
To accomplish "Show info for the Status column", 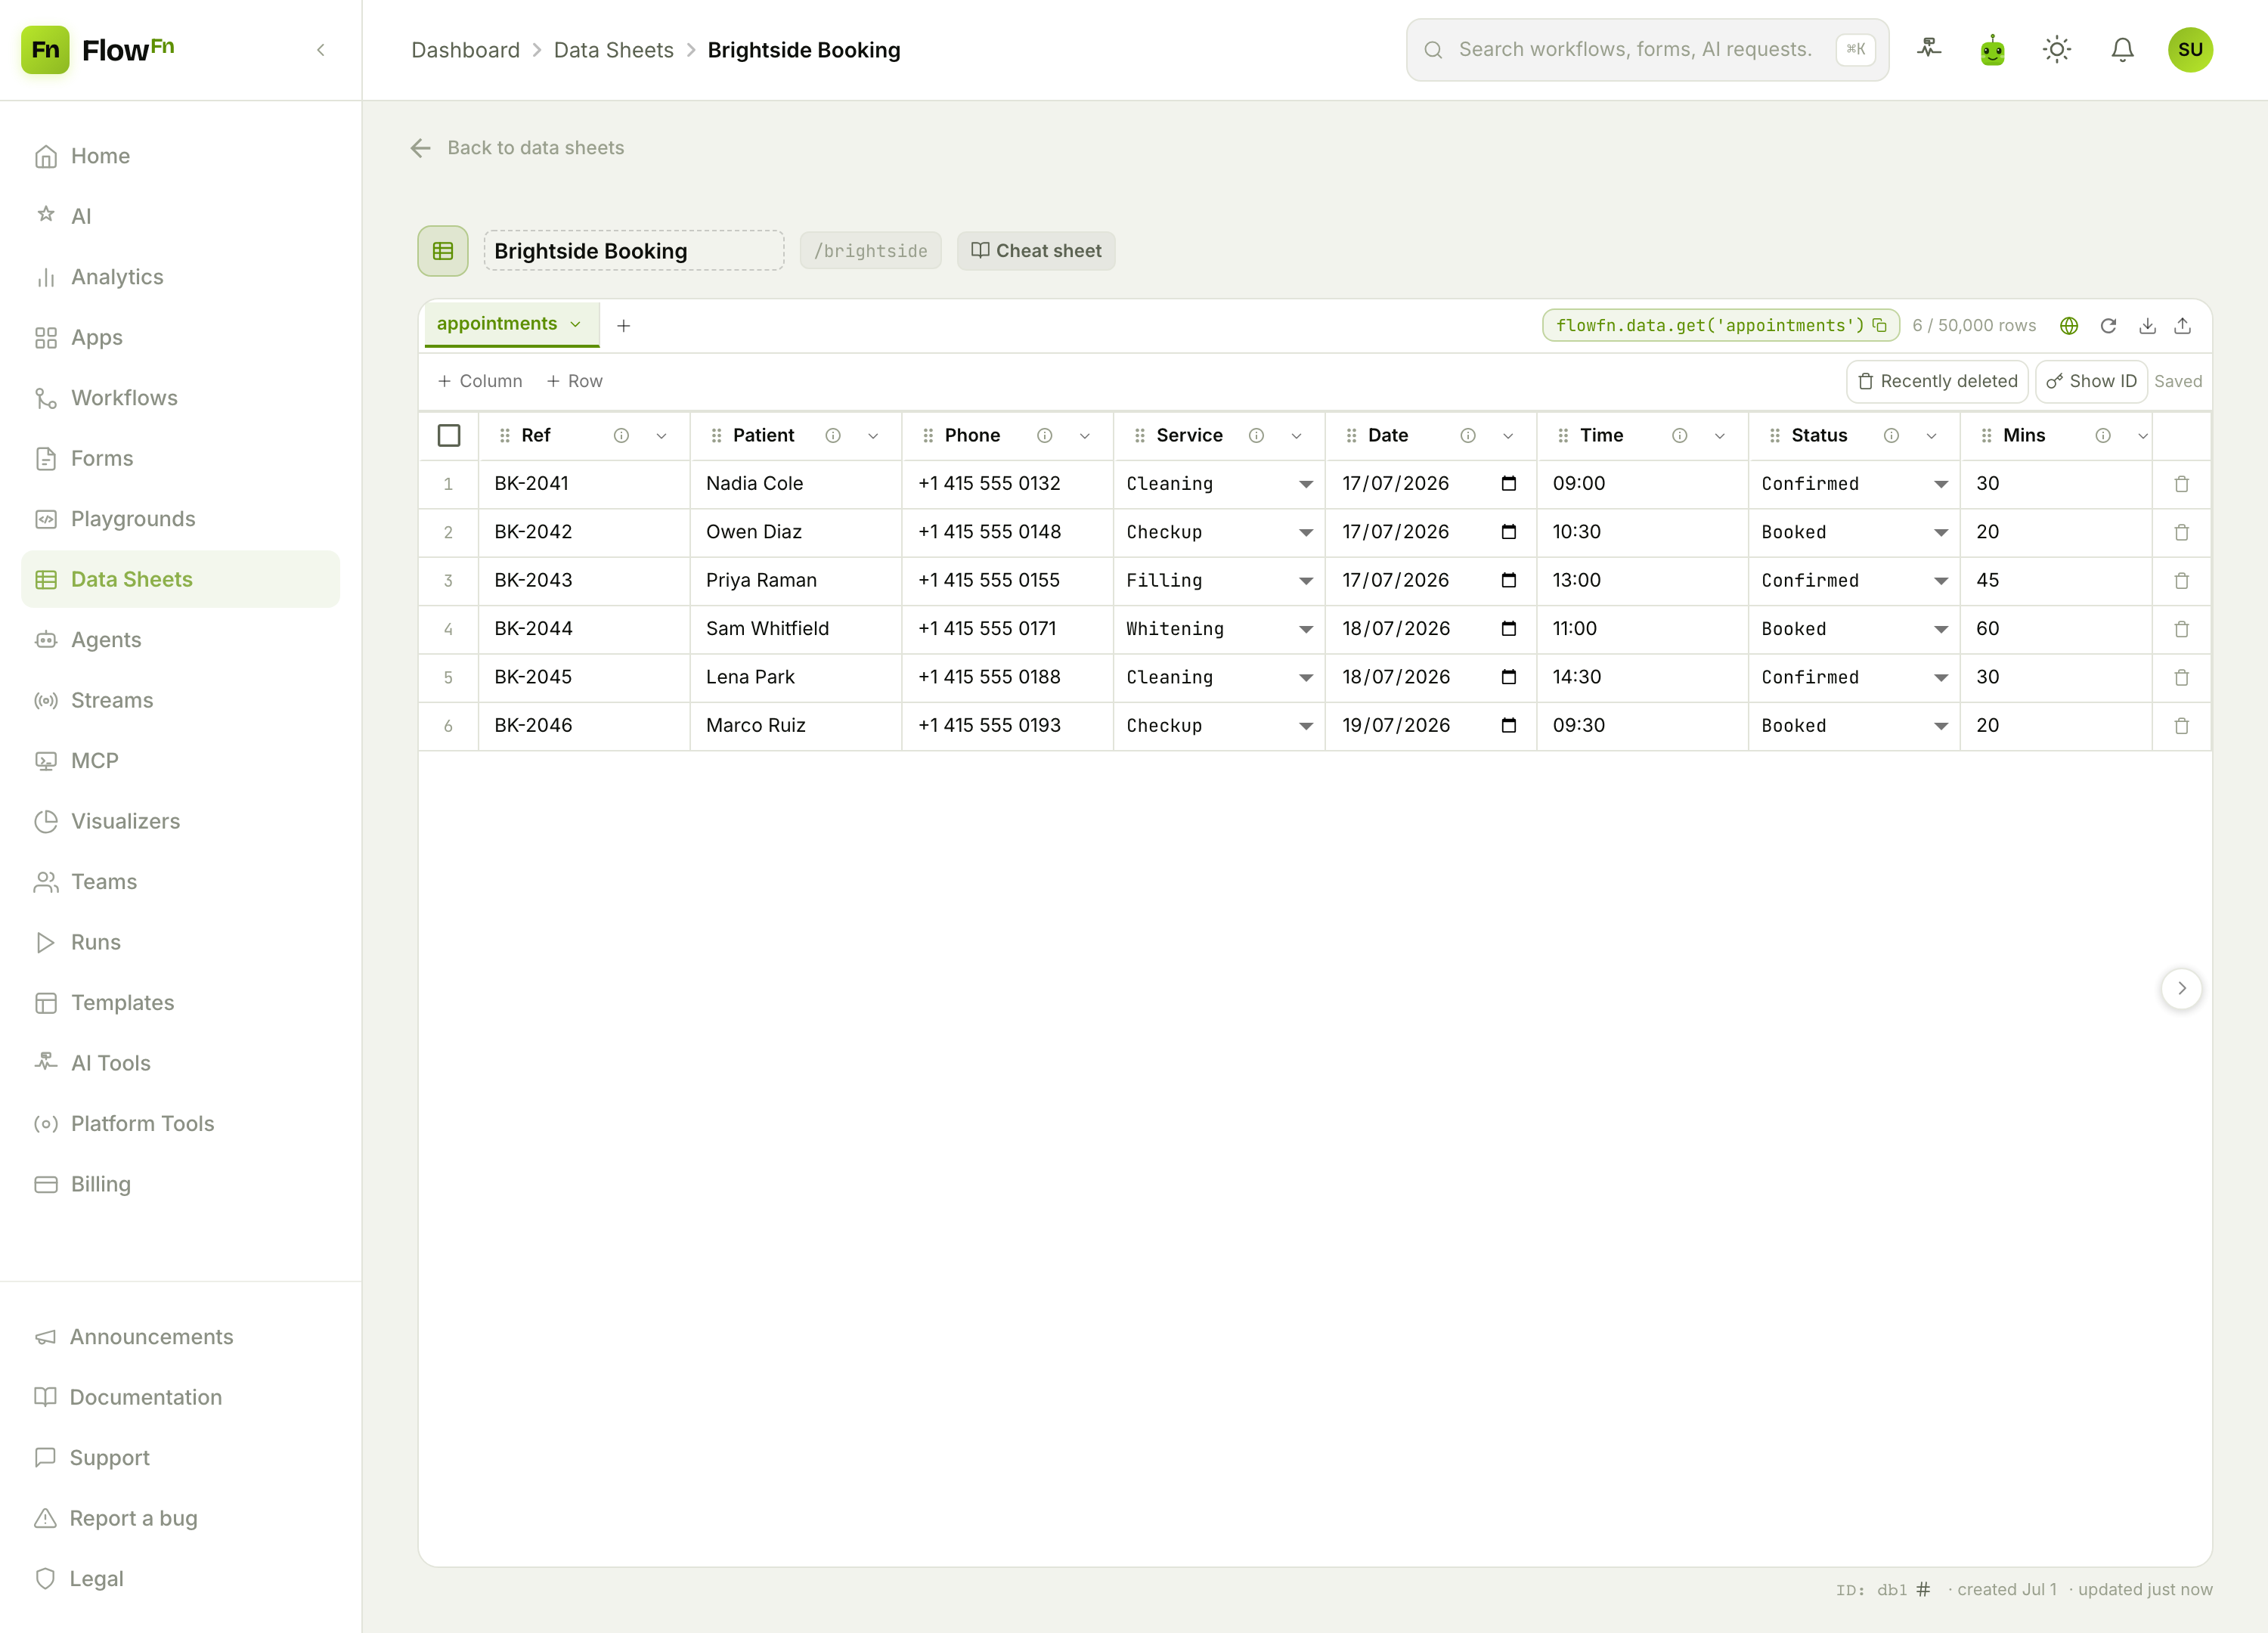I will (x=1892, y=436).
